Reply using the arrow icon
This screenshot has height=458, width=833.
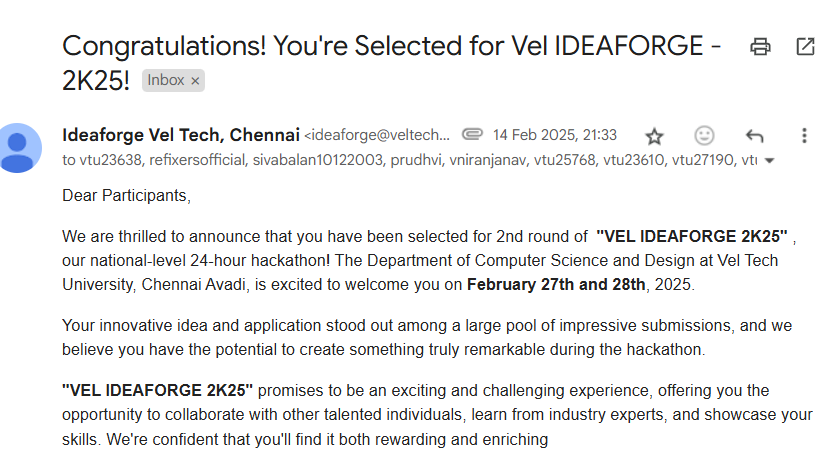[x=754, y=136]
